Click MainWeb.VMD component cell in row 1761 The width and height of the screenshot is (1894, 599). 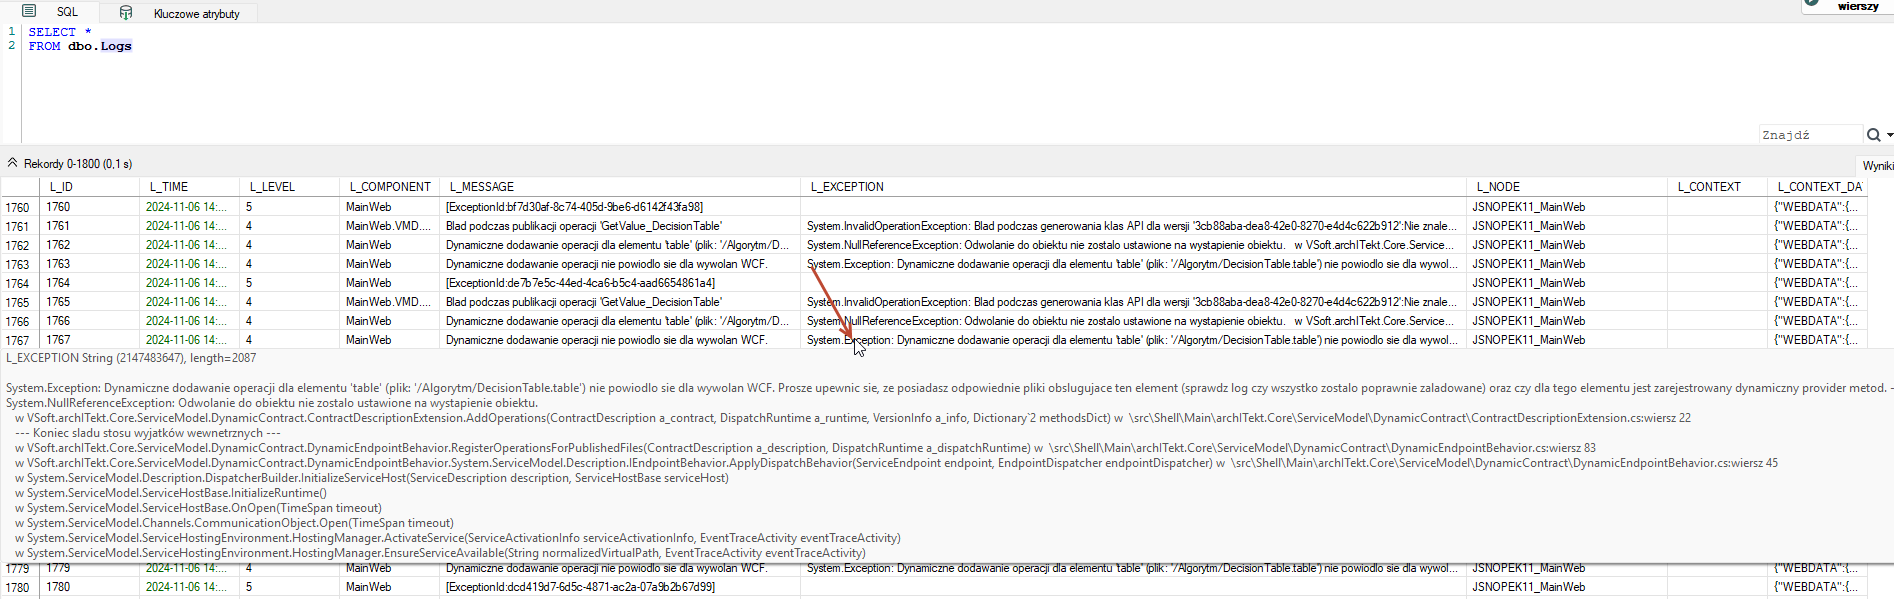pyautogui.click(x=390, y=226)
